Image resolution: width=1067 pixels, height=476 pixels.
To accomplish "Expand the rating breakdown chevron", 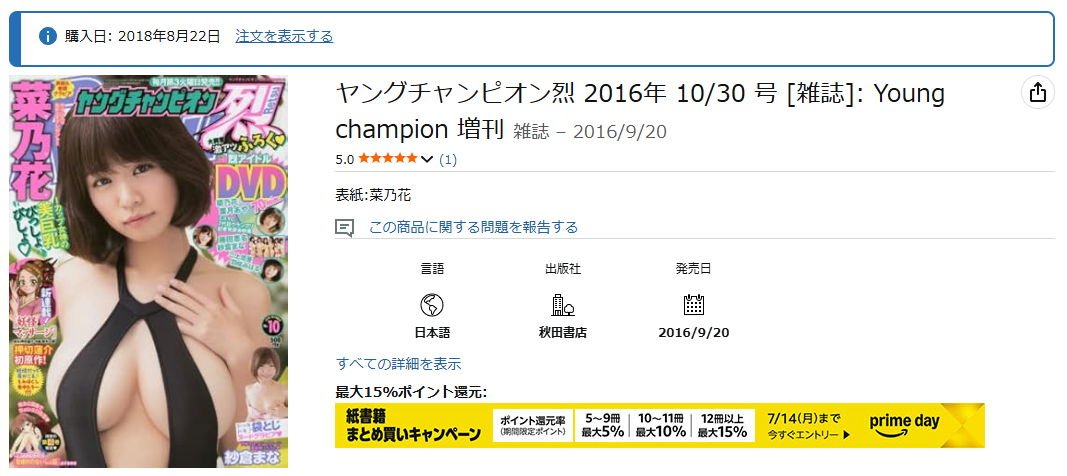I will pyautogui.click(x=427, y=160).
